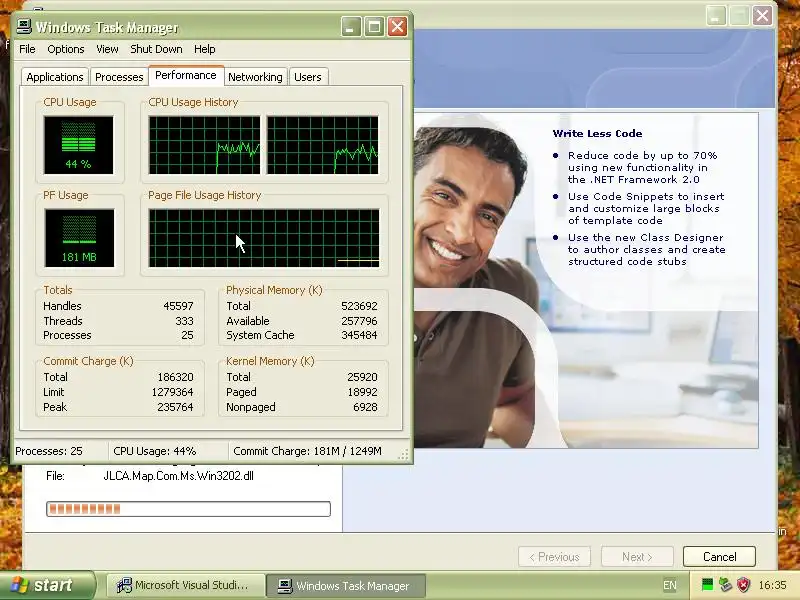Open the Options menu

coord(66,49)
